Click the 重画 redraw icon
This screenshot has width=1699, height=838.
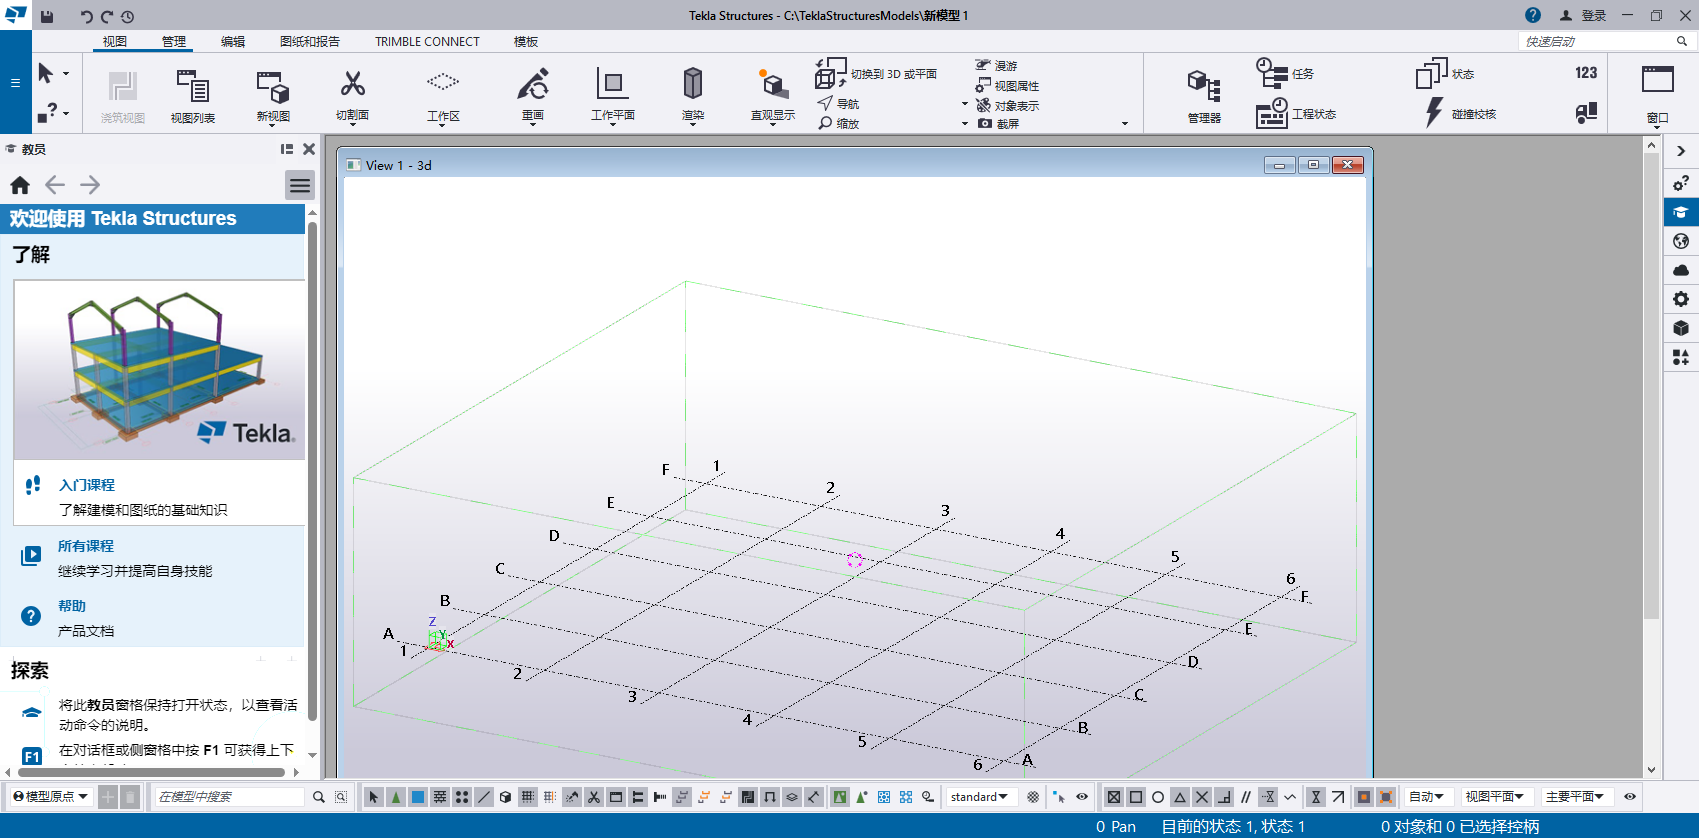tap(533, 84)
